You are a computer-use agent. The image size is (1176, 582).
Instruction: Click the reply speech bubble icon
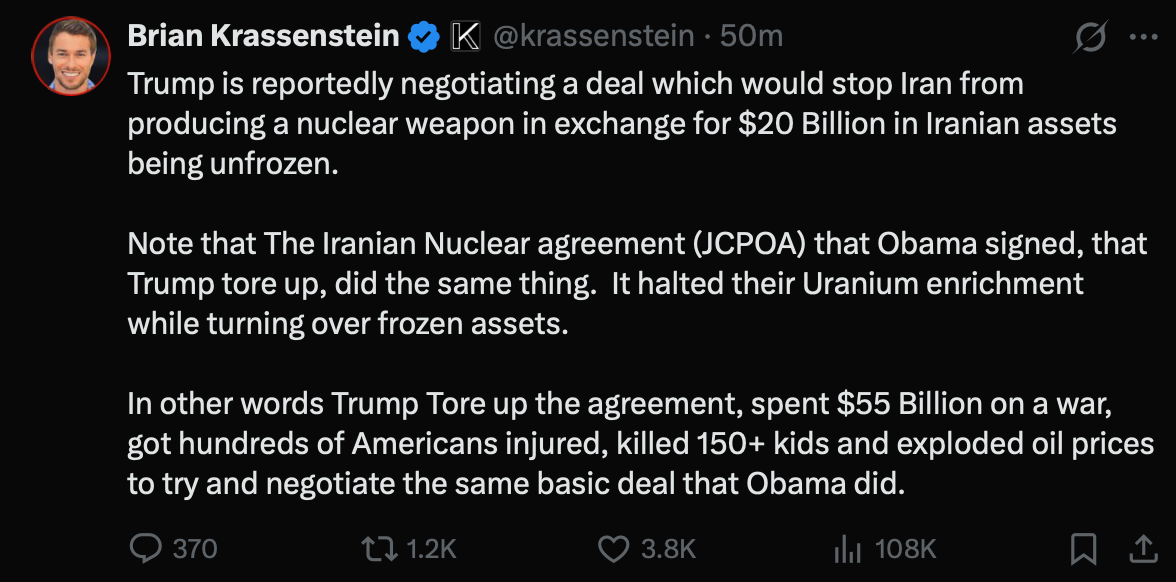tap(146, 548)
